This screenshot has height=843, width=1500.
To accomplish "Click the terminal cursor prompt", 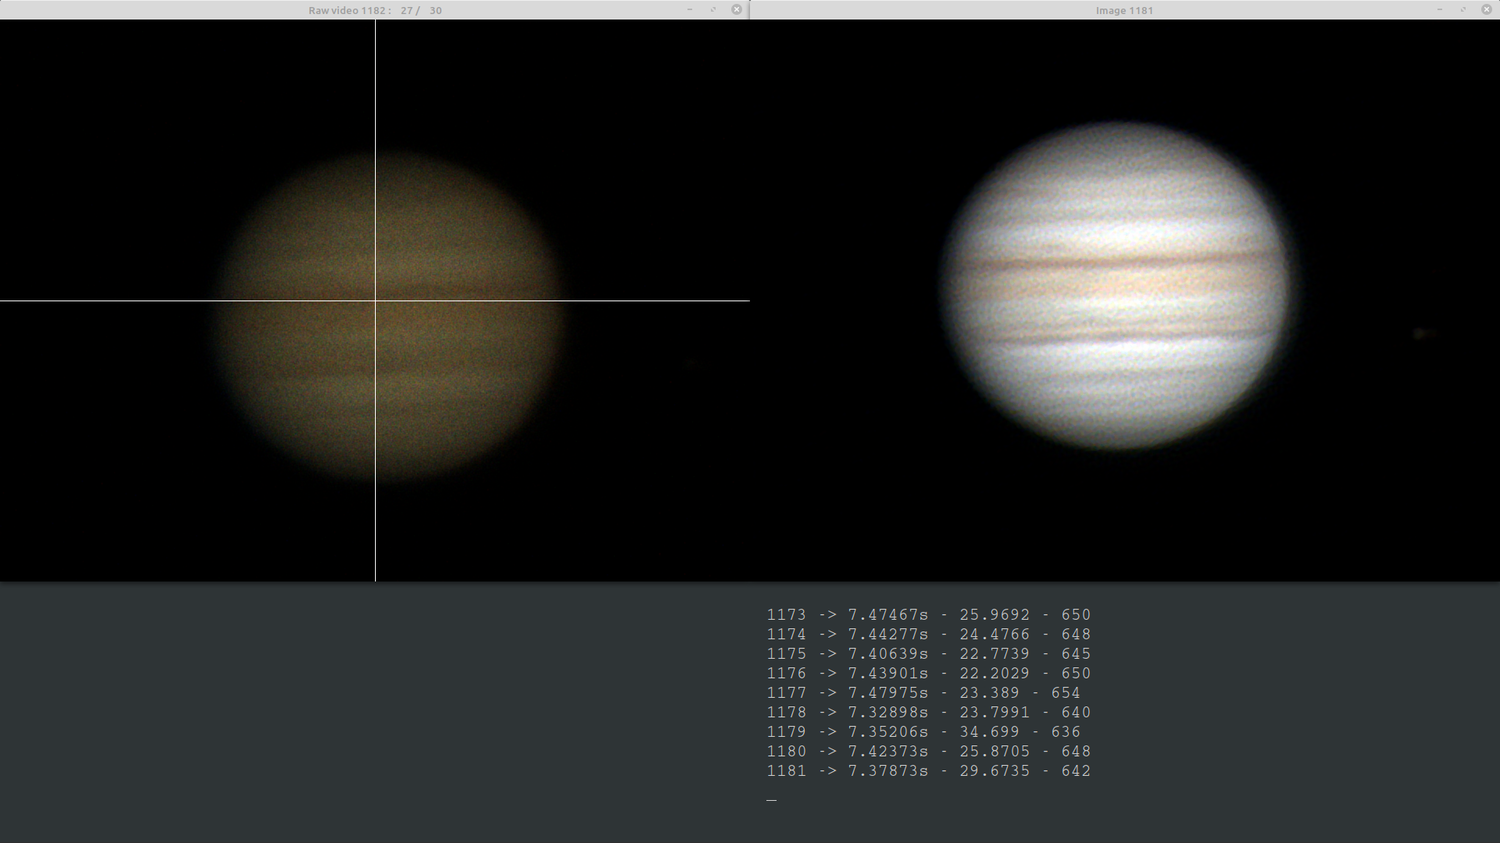I will (770, 799).
